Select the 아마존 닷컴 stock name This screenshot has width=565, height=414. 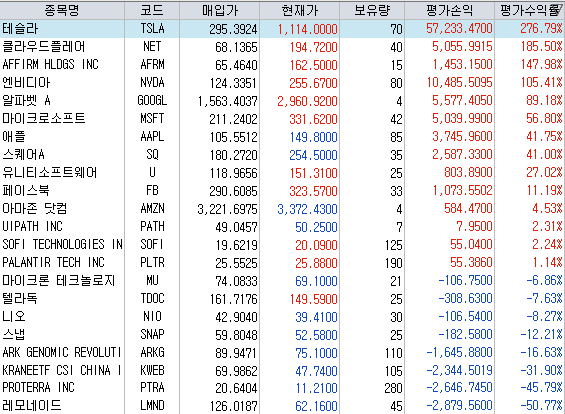click(35, 209)
